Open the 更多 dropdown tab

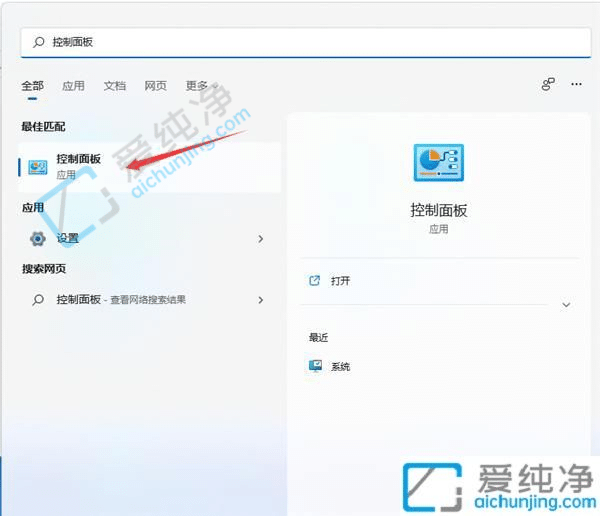(x=202, y=86)
